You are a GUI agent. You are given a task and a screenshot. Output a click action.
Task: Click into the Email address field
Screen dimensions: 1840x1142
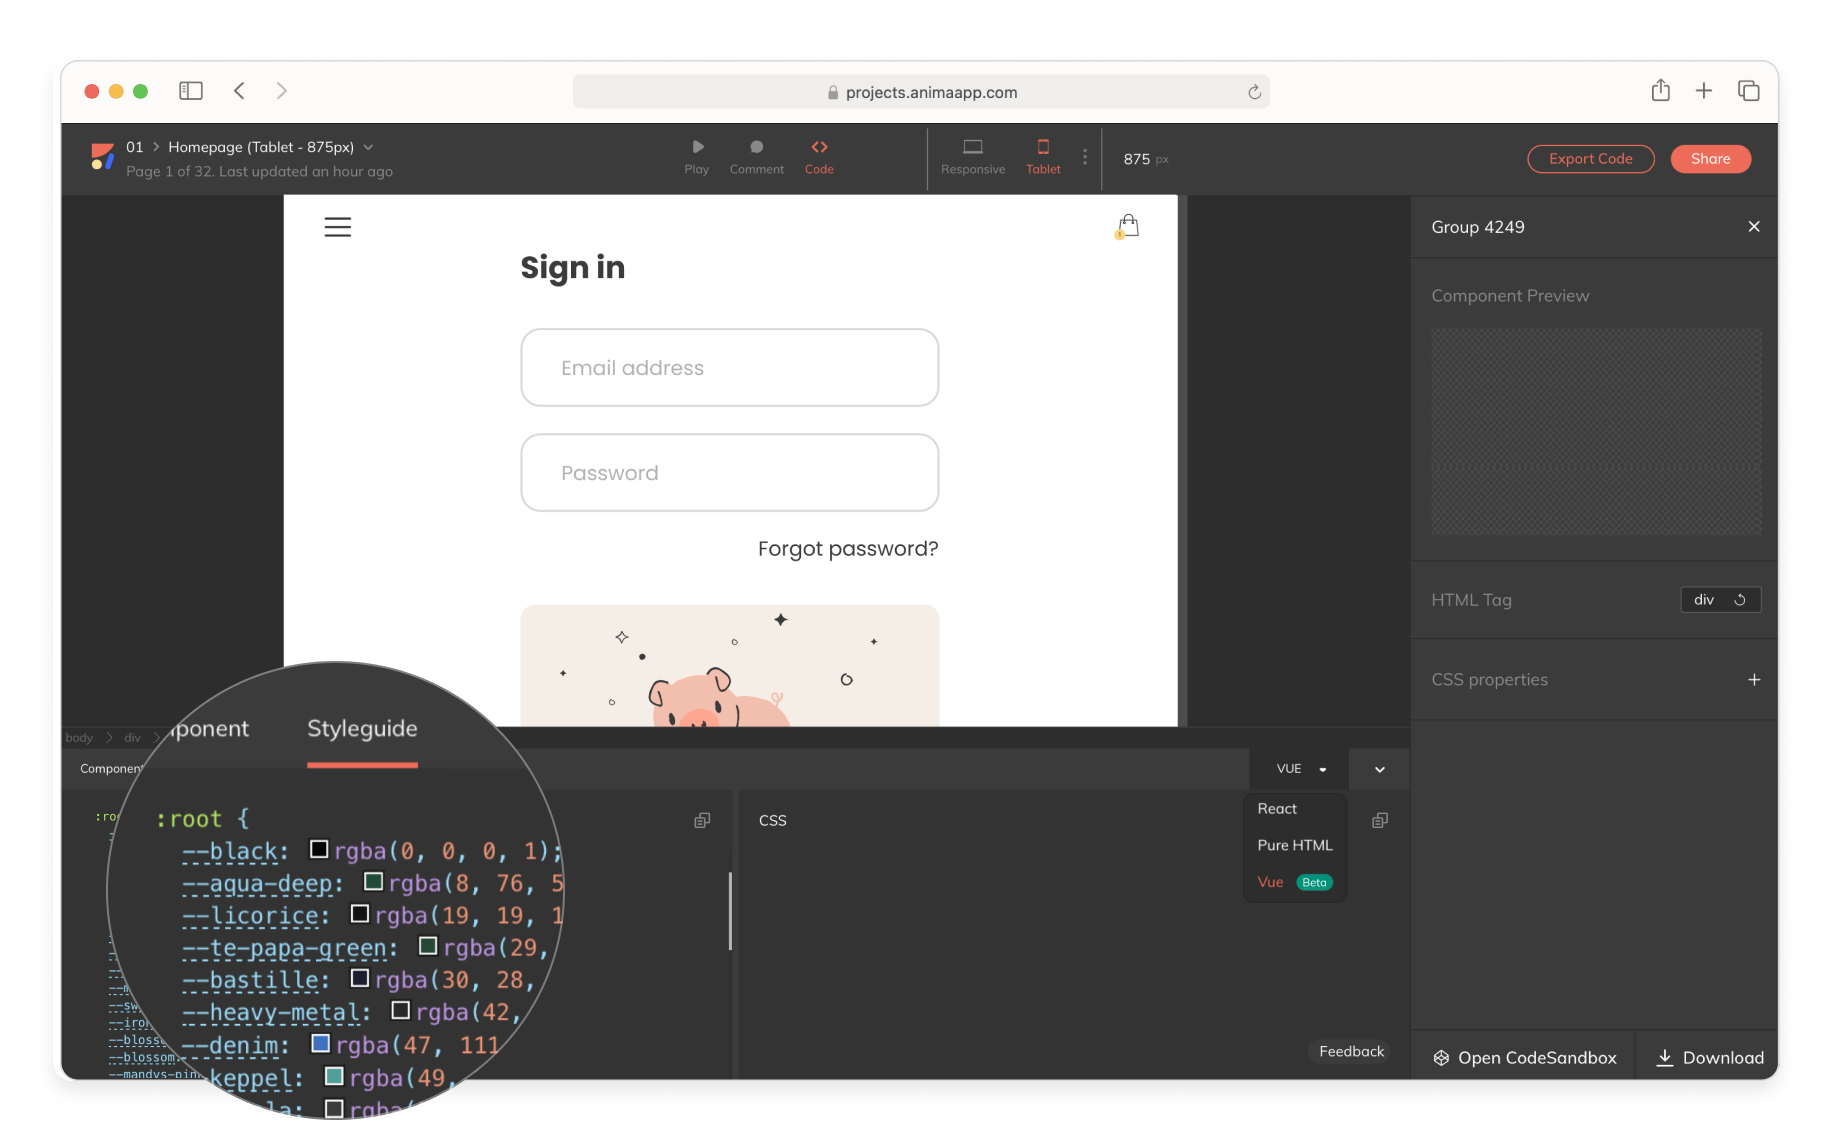click(729, 368)
